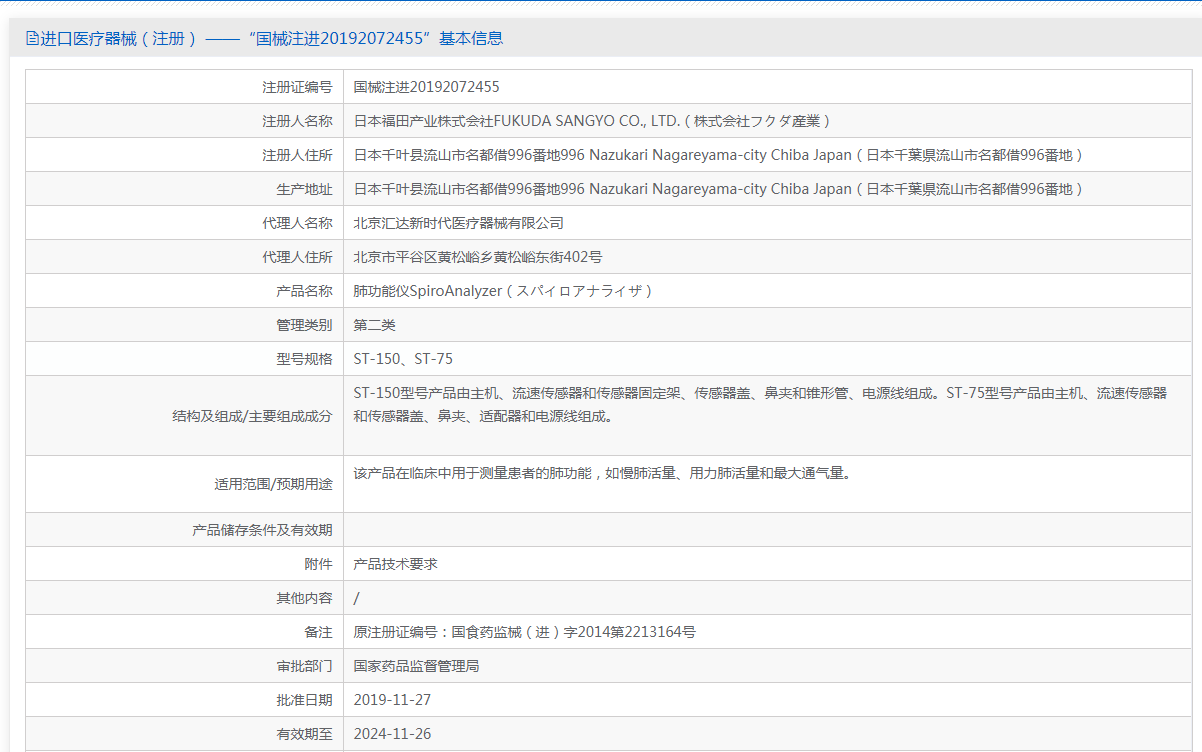Screen dimensions: 1202x752
Task: Click the 管理类别 label
Action: coord(304,325)
